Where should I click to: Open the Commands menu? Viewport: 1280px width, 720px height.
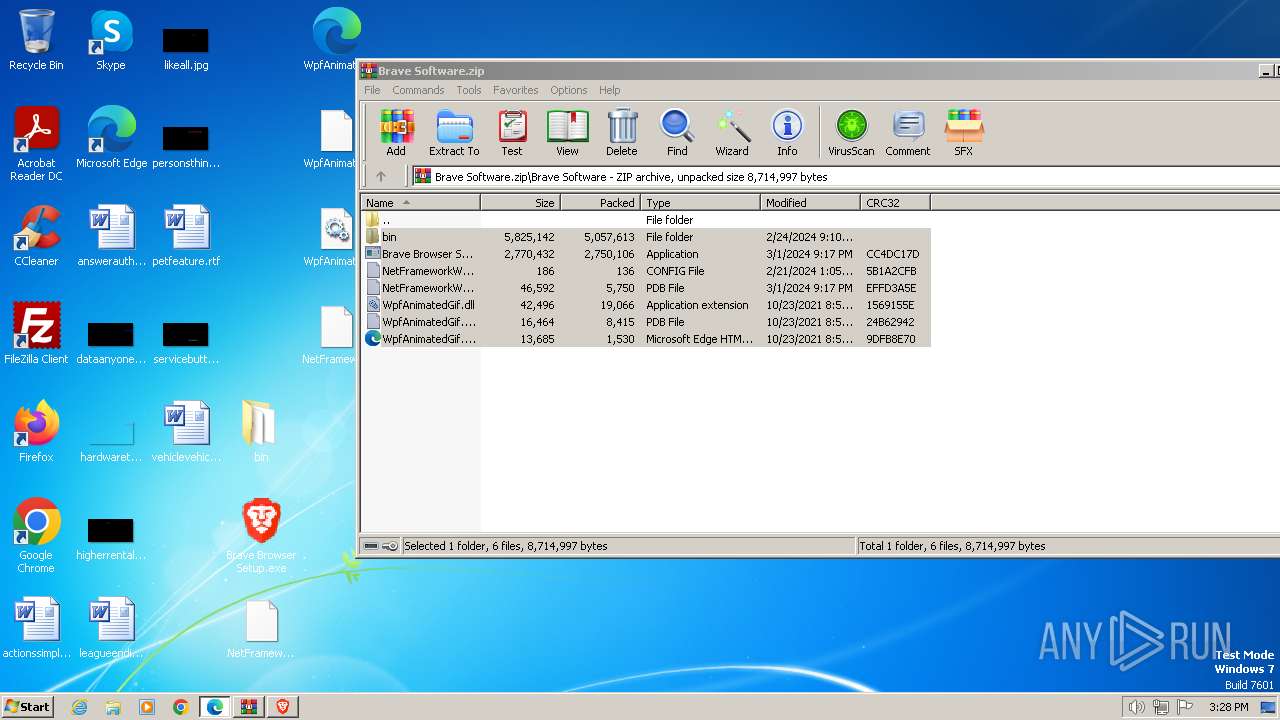coord(418,90)
